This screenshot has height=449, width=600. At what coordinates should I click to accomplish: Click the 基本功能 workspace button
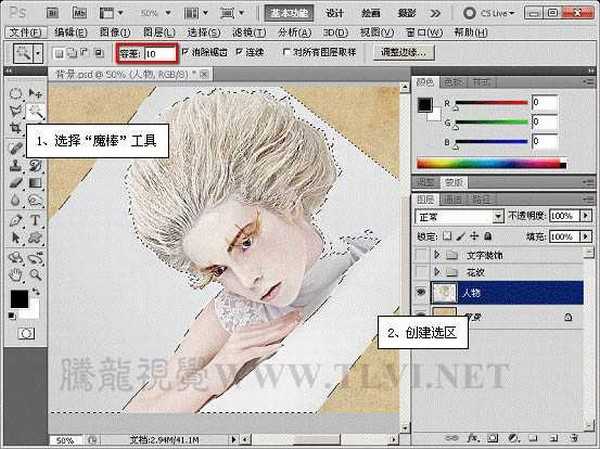point(291,13)
